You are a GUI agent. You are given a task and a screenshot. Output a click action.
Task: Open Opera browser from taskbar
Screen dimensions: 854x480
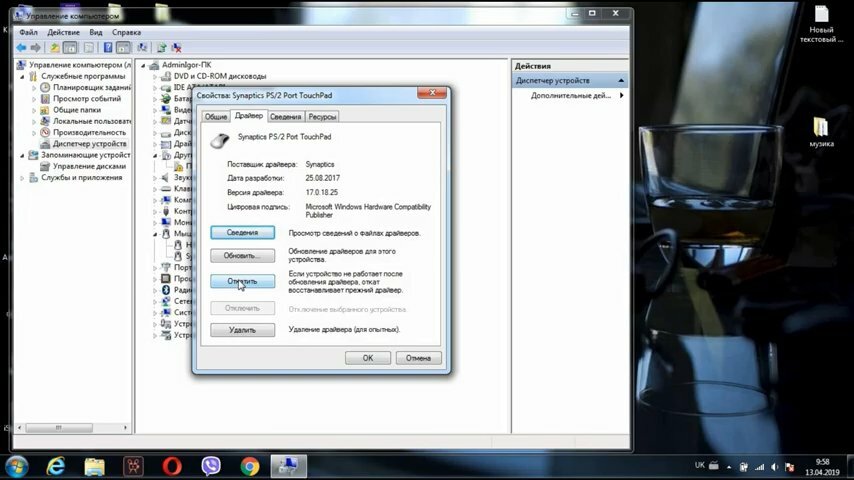point(172,467)
